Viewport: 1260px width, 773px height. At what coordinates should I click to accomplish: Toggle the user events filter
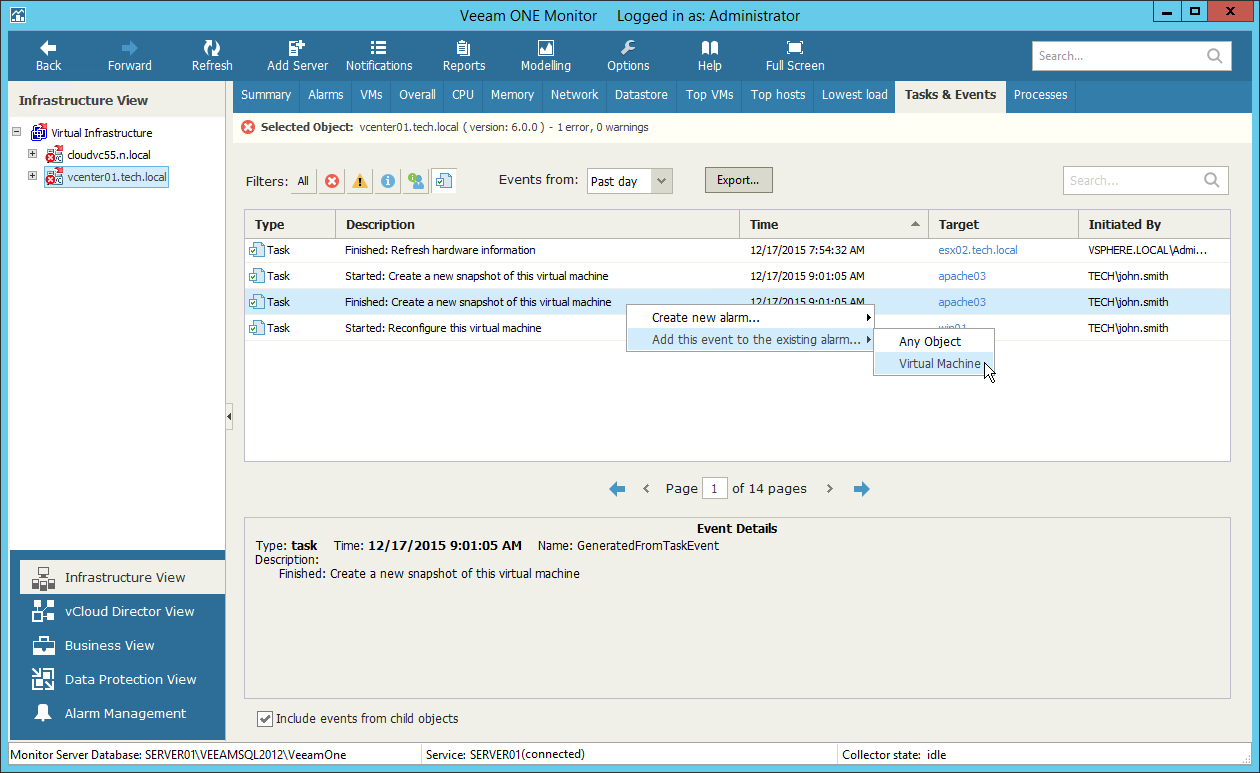coord(416,181)
